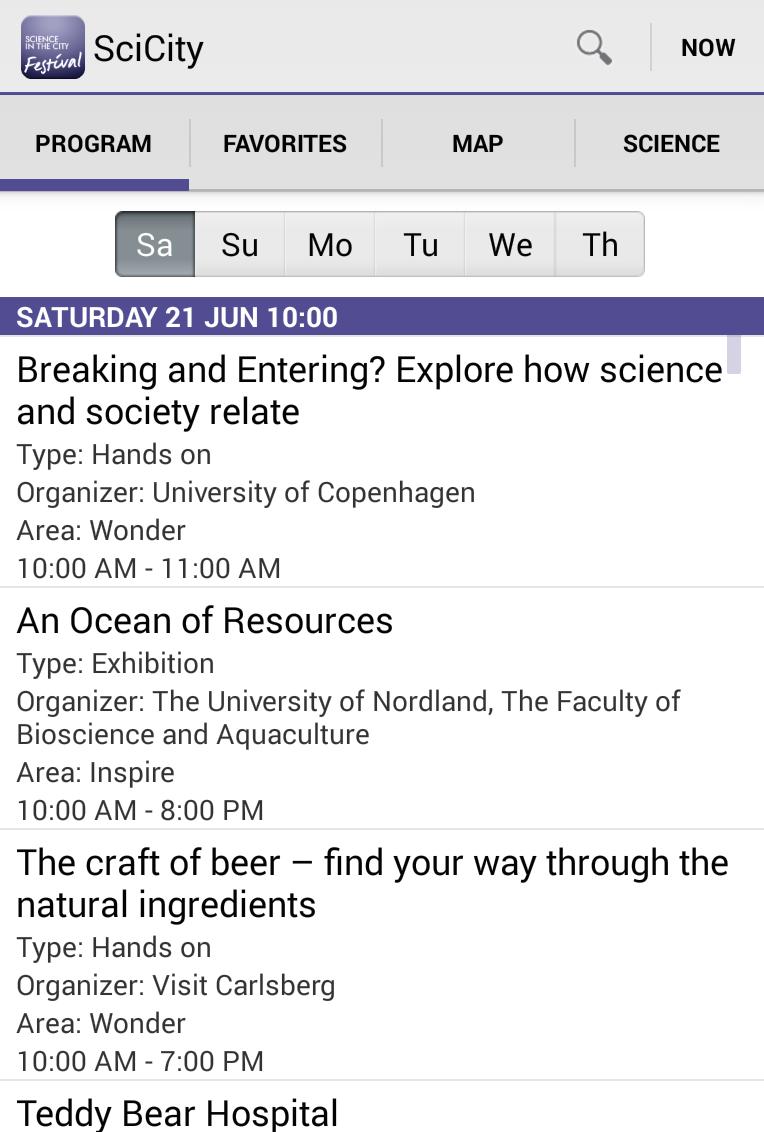Open the Science tab
This screenshot has height=1132, width=764.
click(x=671, y=144)
